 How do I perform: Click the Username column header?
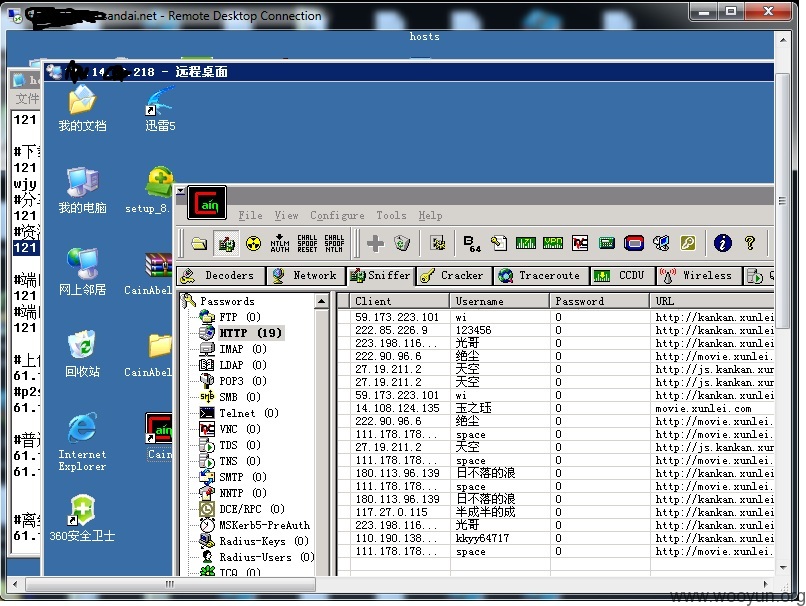click(500, 301)
